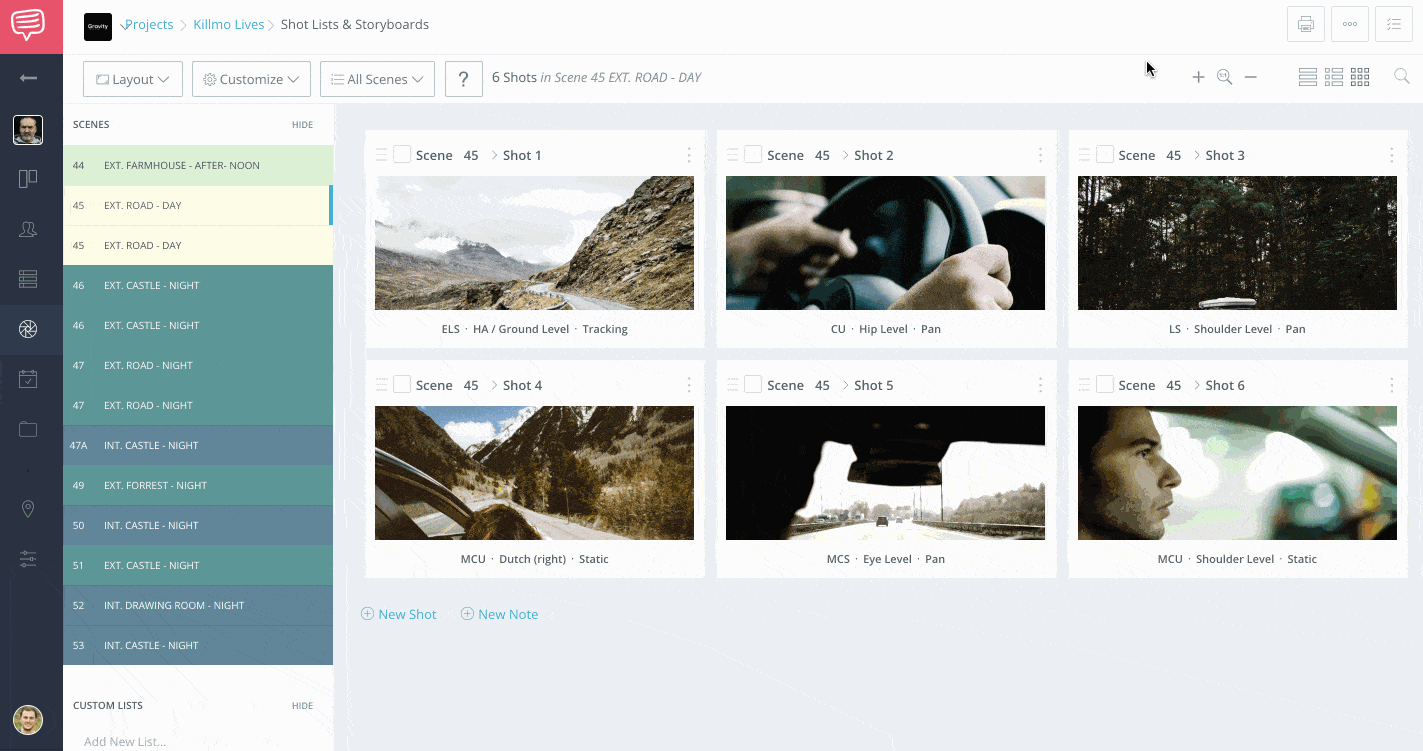Select scene 50 INT. CASTLE - NIGHT
The width and height of the screenshot is (1423, 751).
pyautogui.click(x=198, y=525)
